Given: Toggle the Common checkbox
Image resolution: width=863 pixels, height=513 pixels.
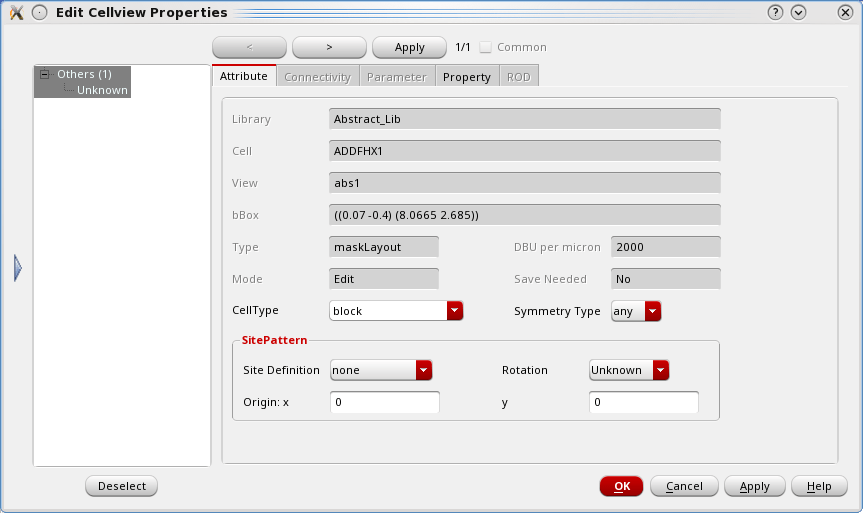Looking at the screenshot, I should 485,47.
